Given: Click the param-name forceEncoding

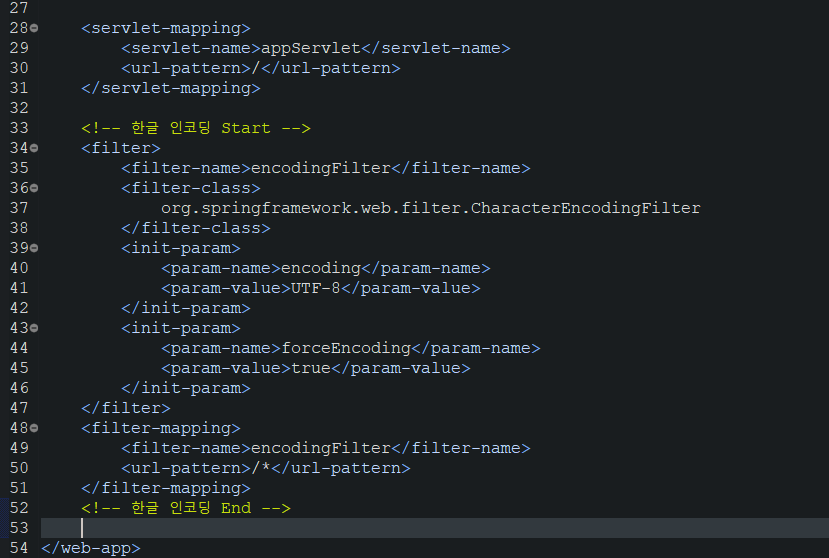Looking at the screenshot, I should [x=346, y=348].
